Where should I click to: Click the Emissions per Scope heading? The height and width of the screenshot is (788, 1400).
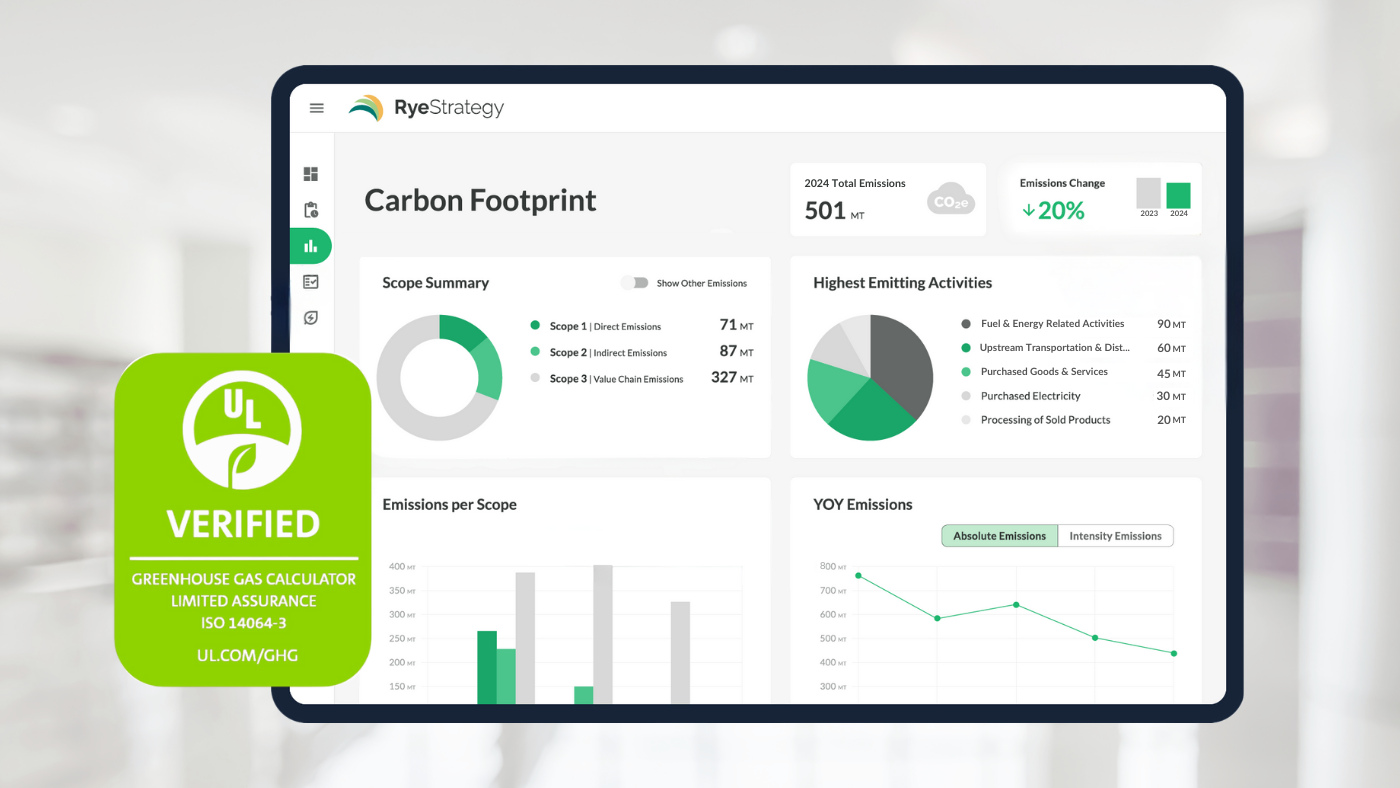pos(450,505)
